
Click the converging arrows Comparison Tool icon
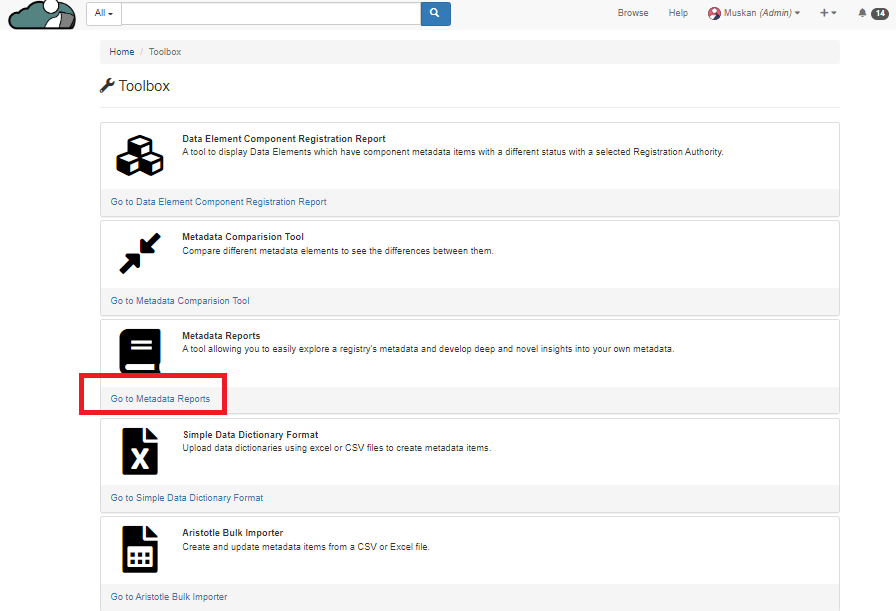tap(139, 254)
